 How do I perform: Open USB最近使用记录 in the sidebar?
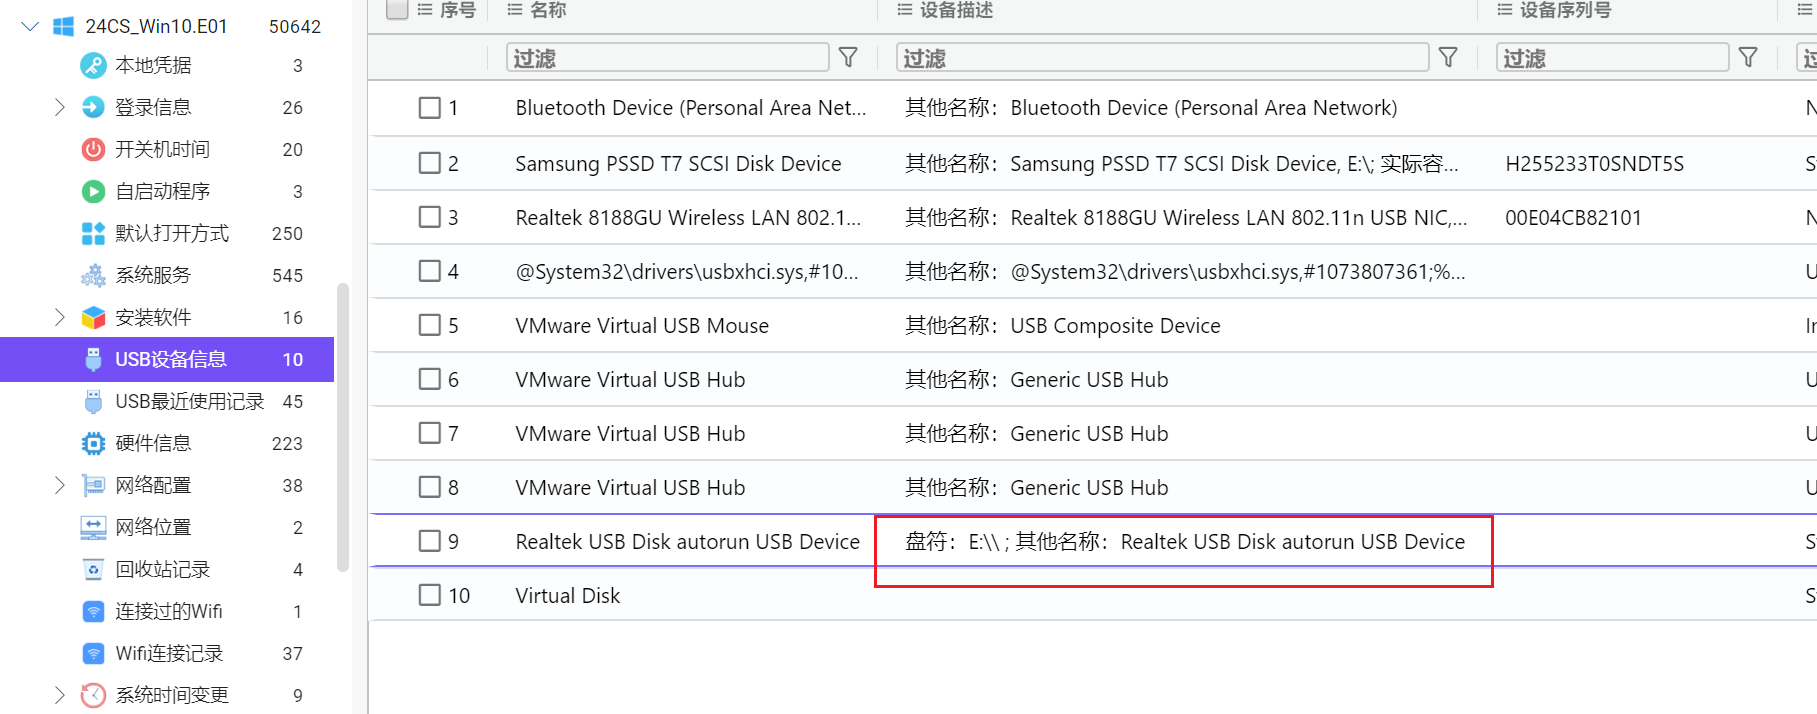(190, 402)
